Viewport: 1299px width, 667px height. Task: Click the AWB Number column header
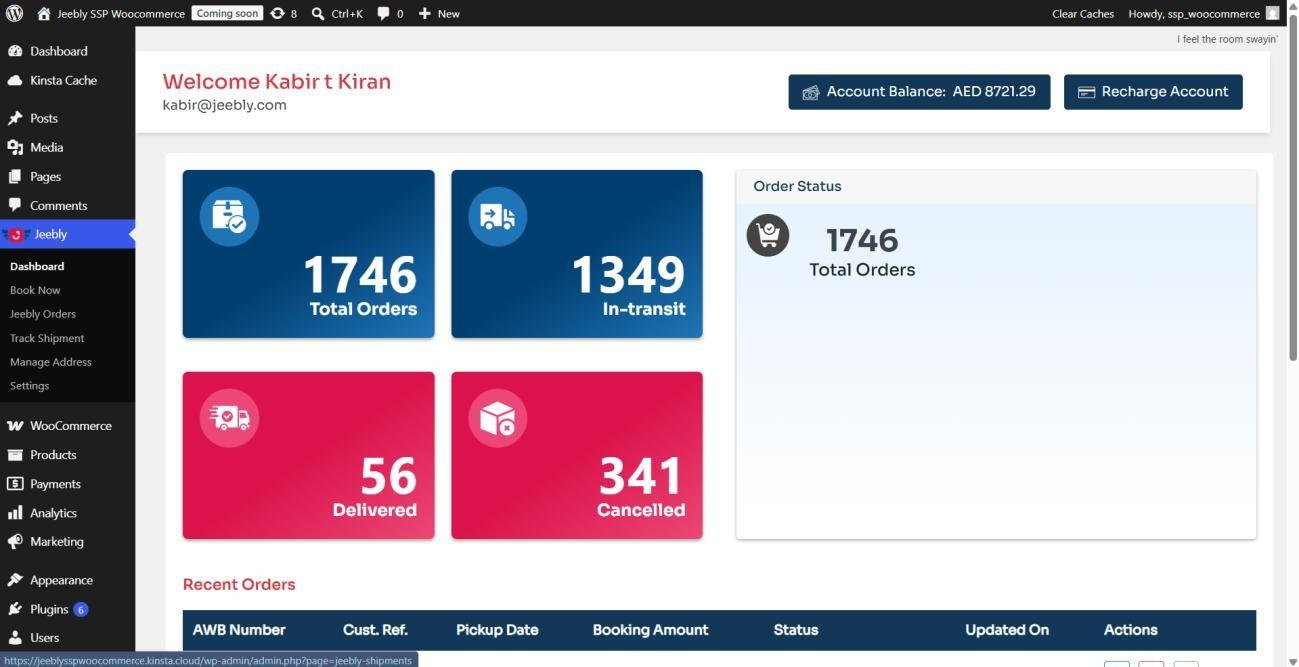(x=239, y=630)
